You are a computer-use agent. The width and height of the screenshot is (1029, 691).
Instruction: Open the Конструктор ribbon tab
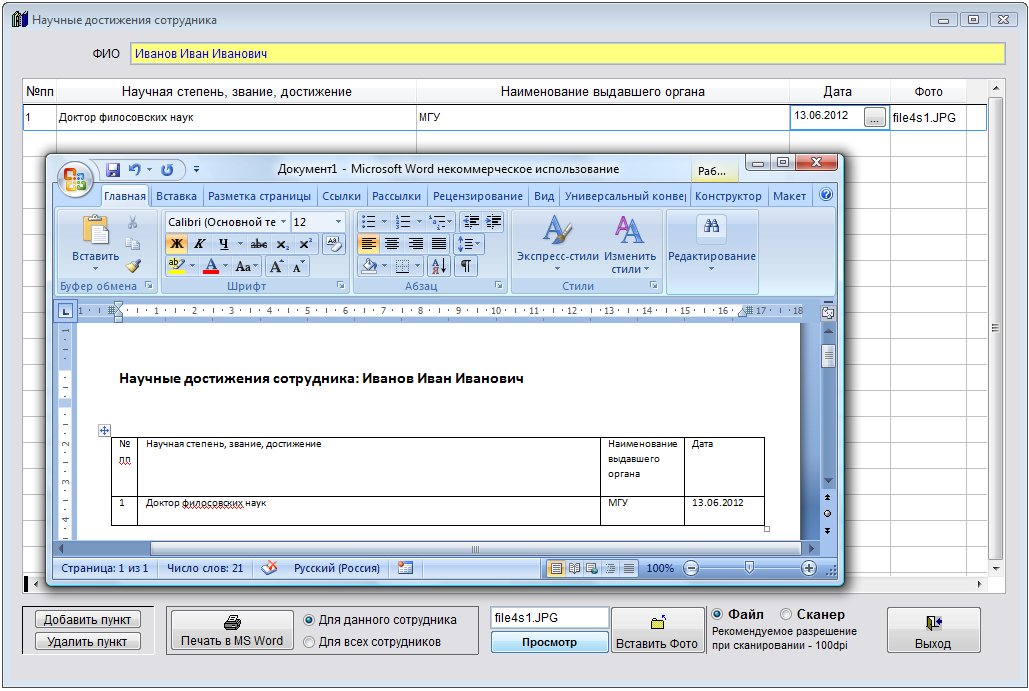click(x=728, y=196)
